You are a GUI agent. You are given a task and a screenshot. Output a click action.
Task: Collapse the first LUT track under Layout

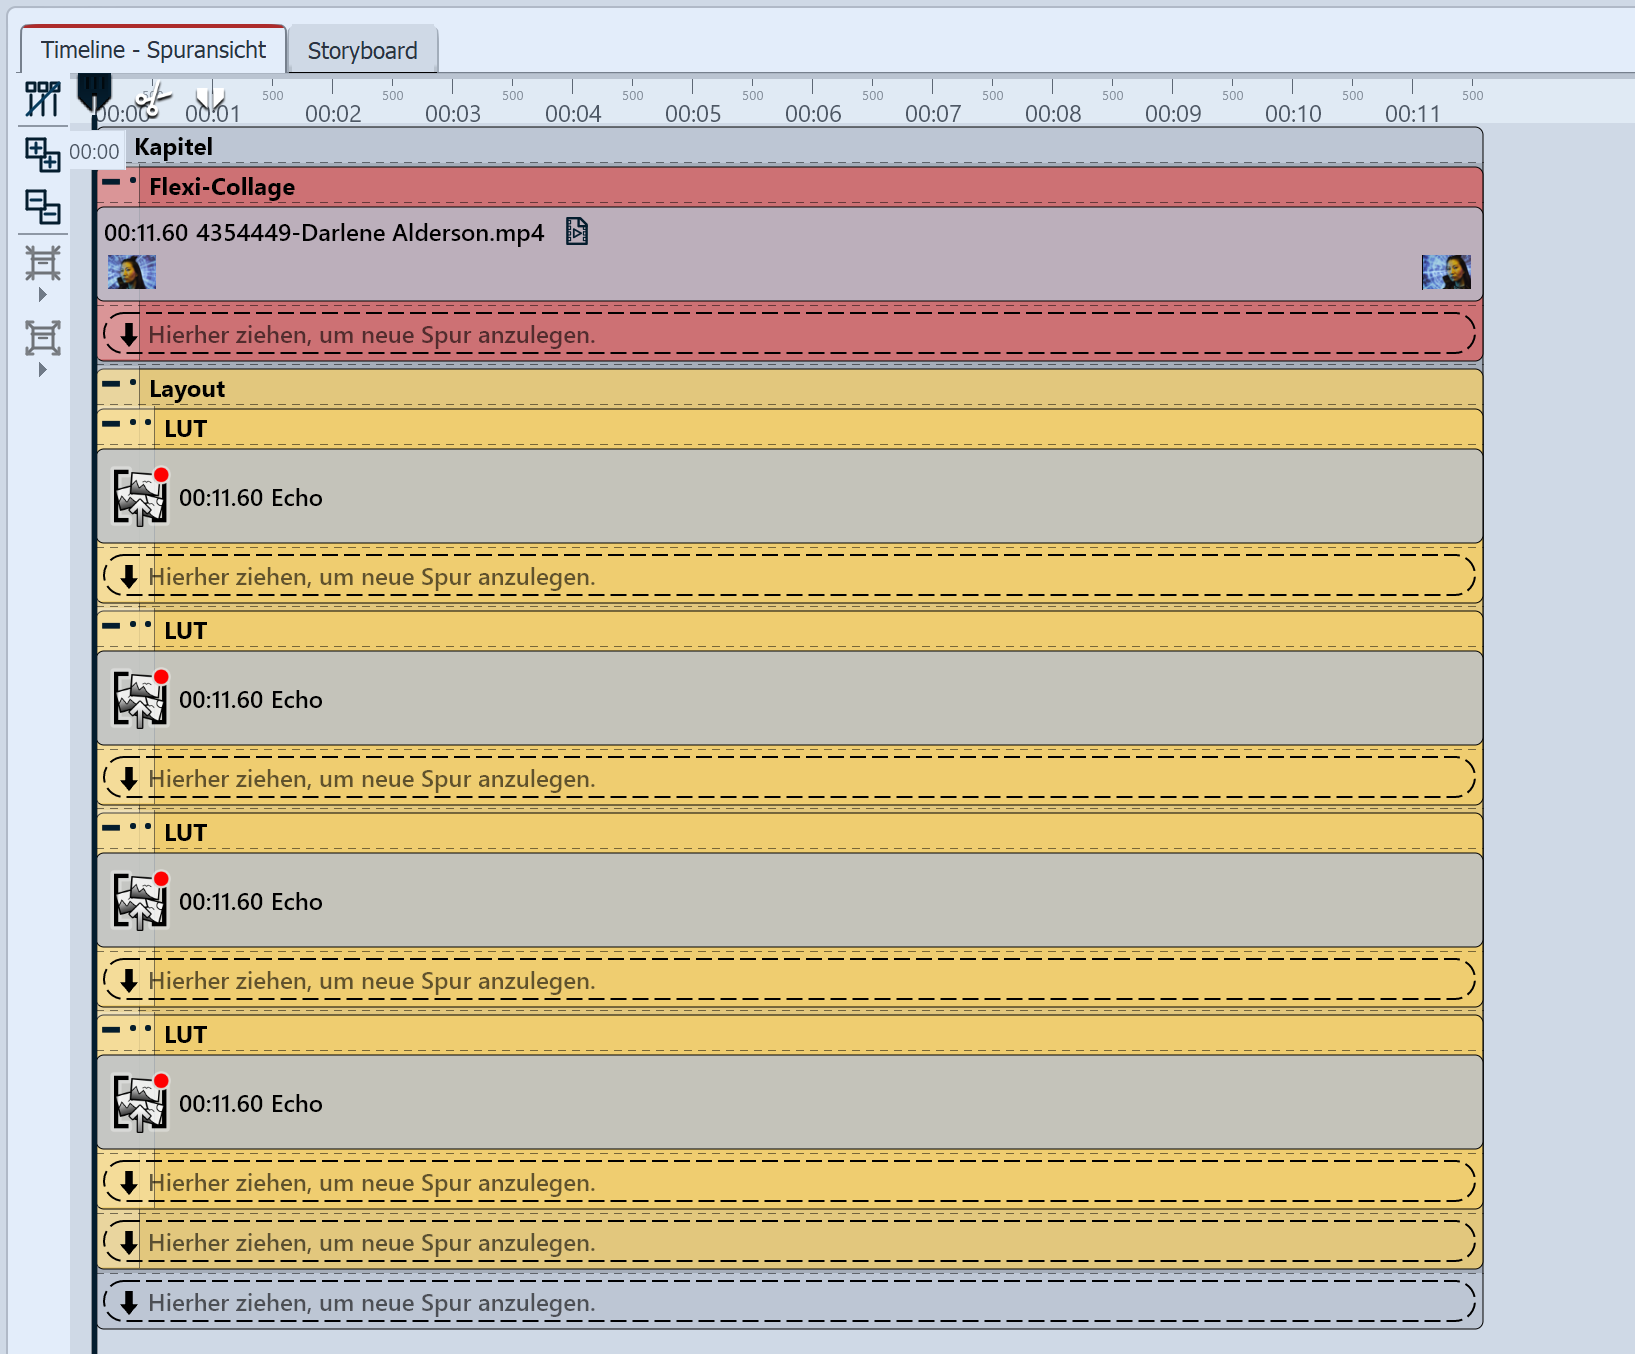click(x=111, y=424)
